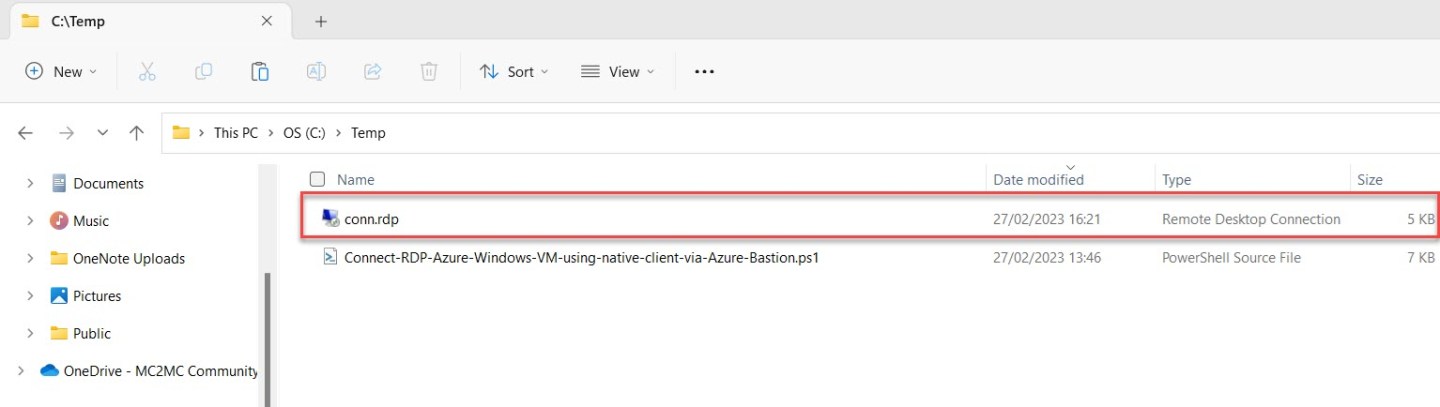Click the PowerShell script file icon

330,257
